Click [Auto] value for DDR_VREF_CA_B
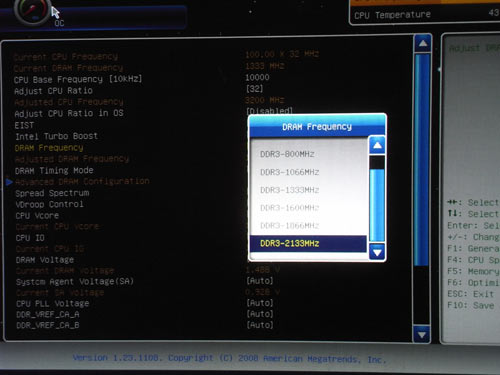 (x=260, y=325)
